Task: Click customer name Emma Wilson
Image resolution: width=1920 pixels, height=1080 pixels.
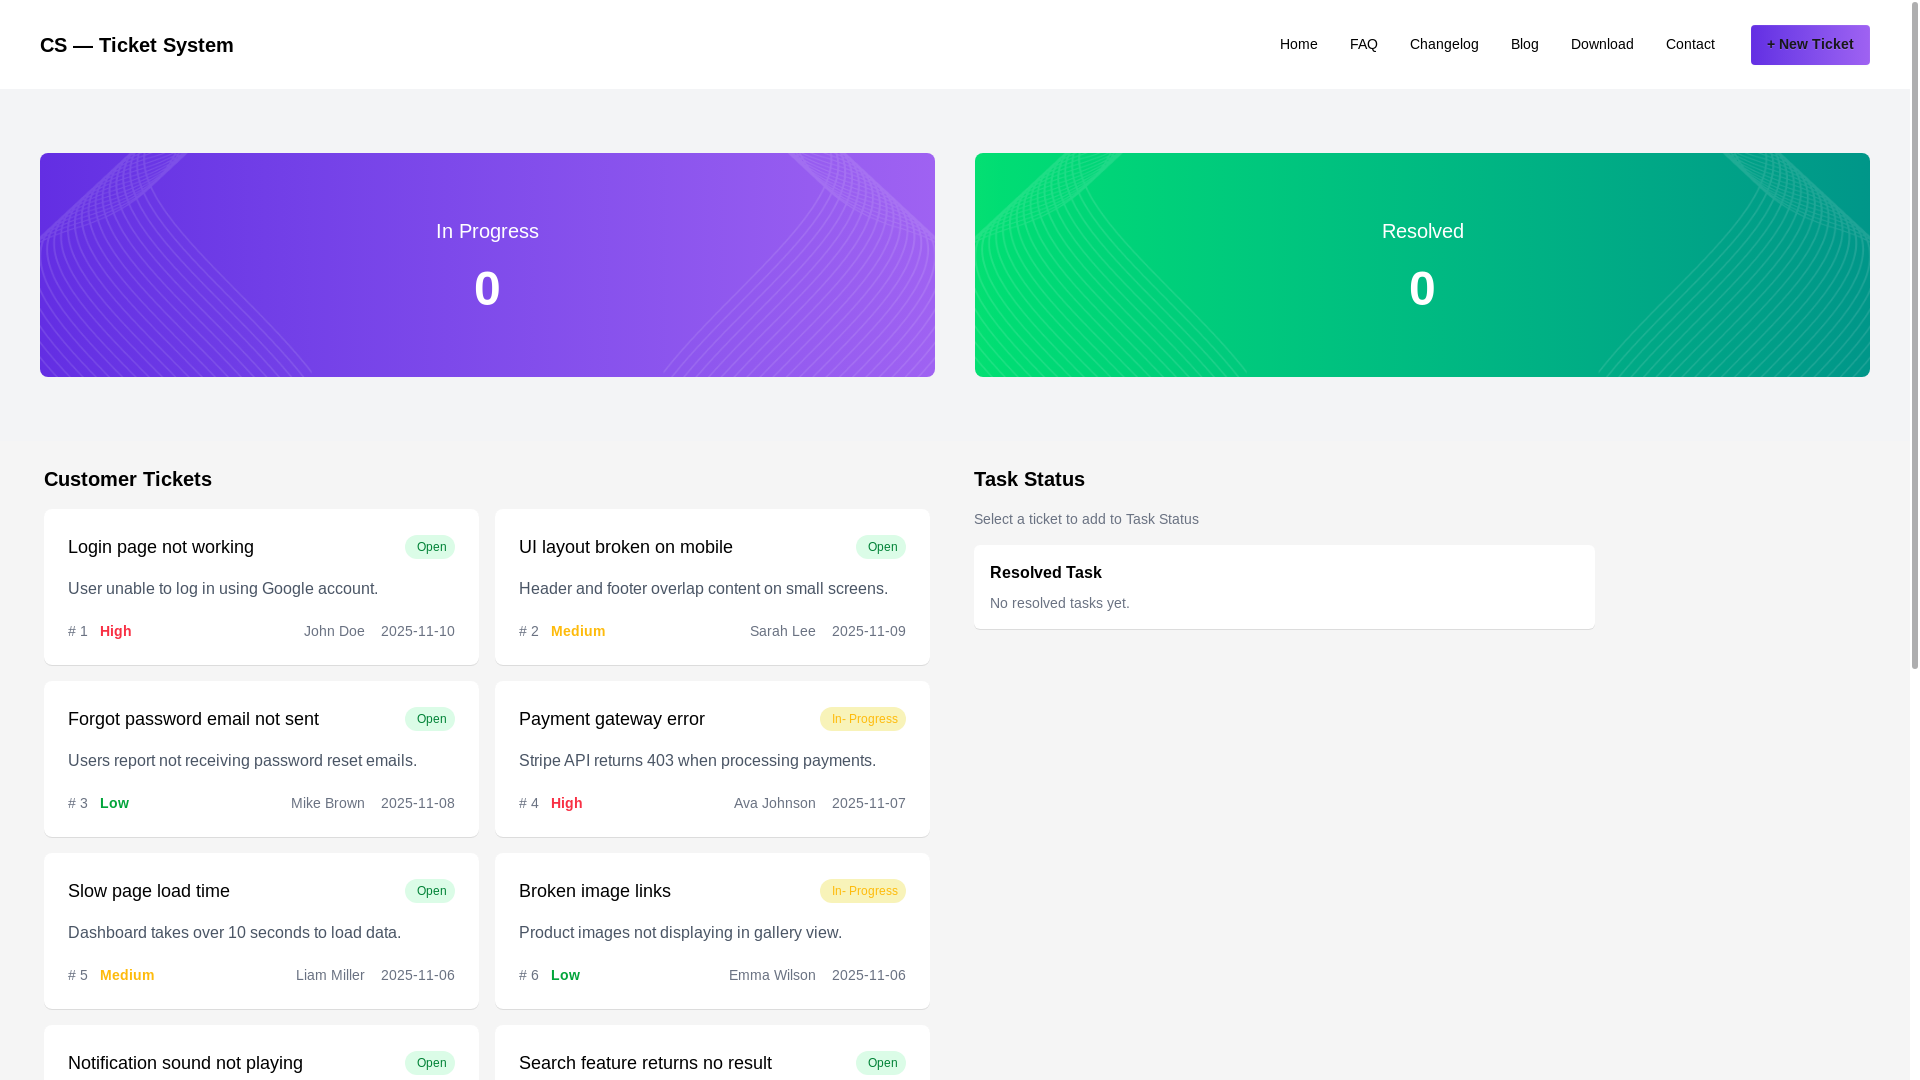Action: [772, 975]
